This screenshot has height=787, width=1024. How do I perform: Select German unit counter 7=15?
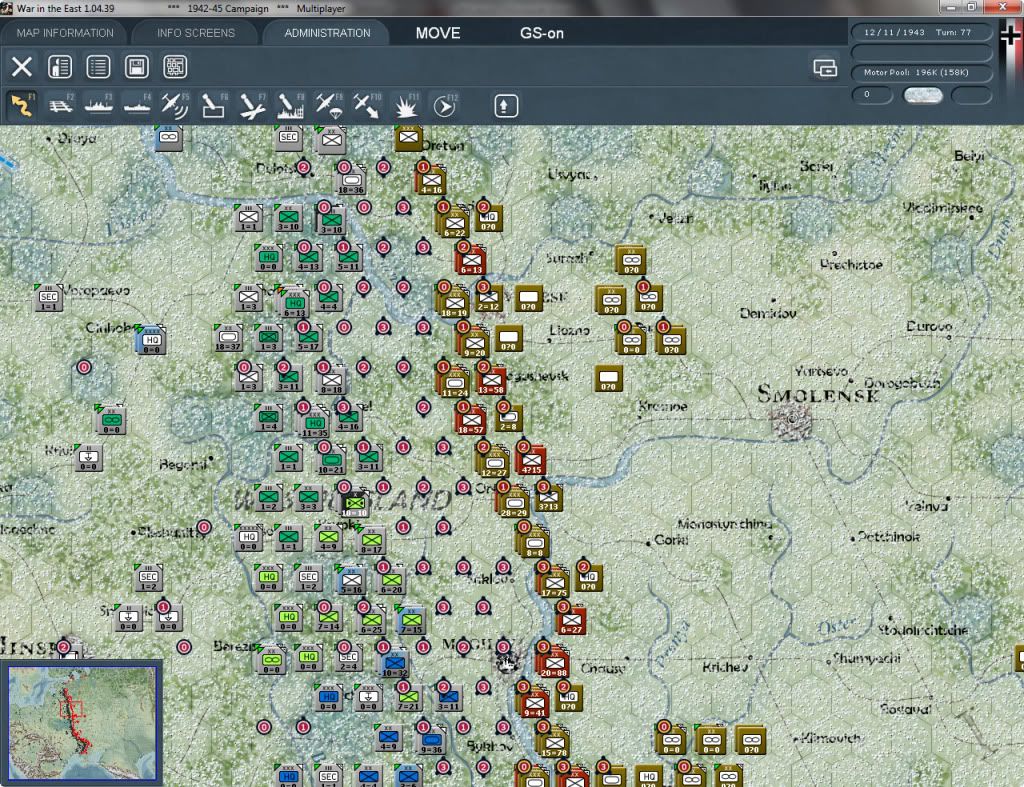pyautogui.click(x=411, y=620)
